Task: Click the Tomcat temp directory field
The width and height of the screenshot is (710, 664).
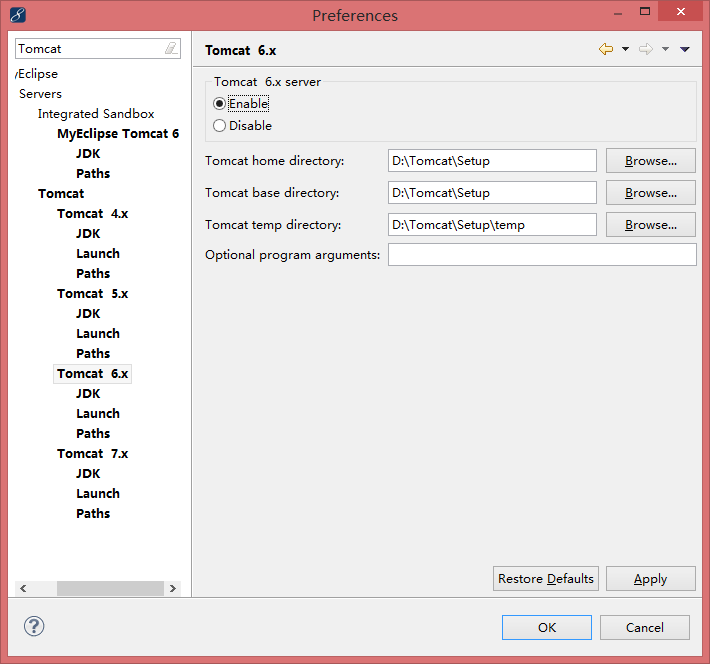Action: point(492,225)
